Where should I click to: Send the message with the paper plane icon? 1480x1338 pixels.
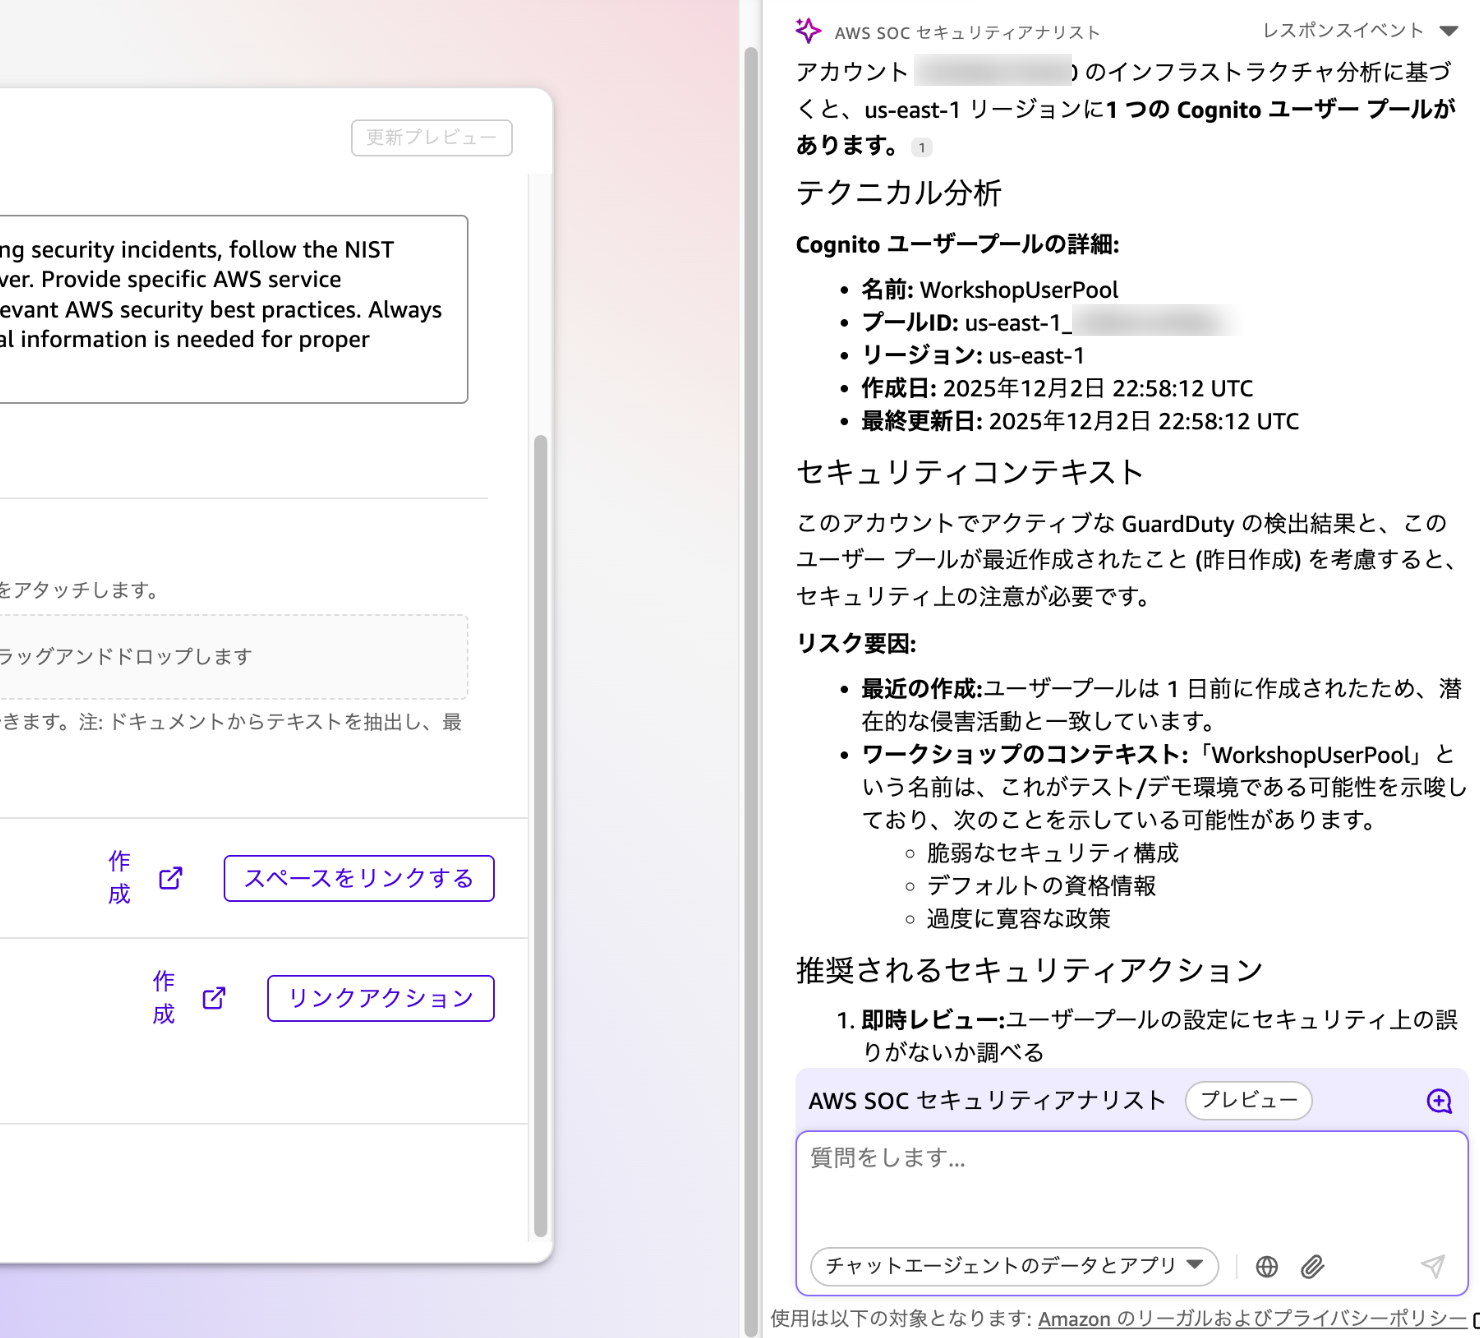coord(1432,1266)
